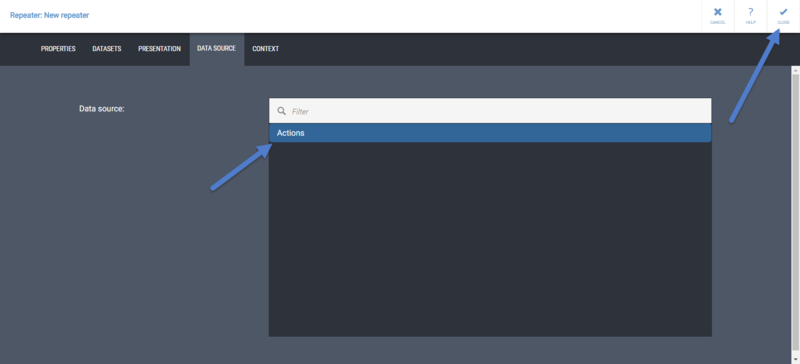The height and width of the screenshot is (364, 800).
Task: Confirm with the Close checkmark icon
Action: 783,12
